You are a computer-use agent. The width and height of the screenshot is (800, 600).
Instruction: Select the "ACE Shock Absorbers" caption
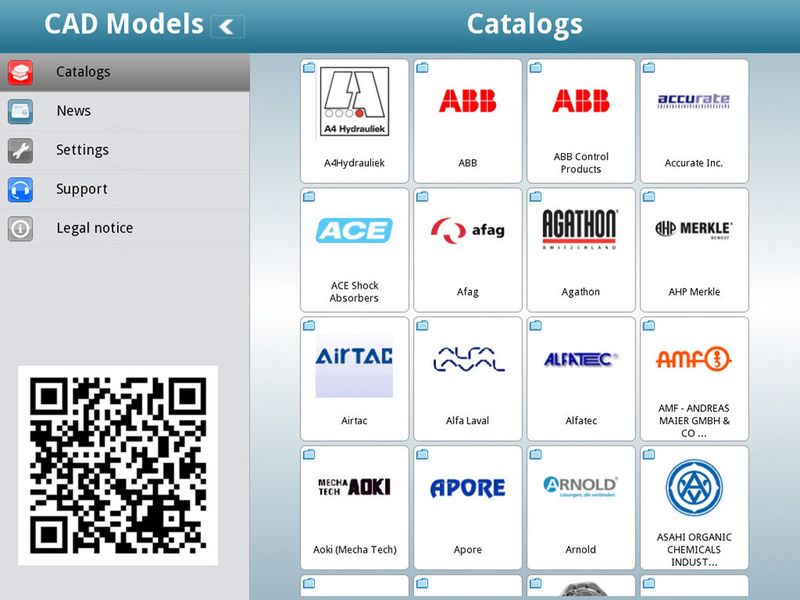(355, 292)
